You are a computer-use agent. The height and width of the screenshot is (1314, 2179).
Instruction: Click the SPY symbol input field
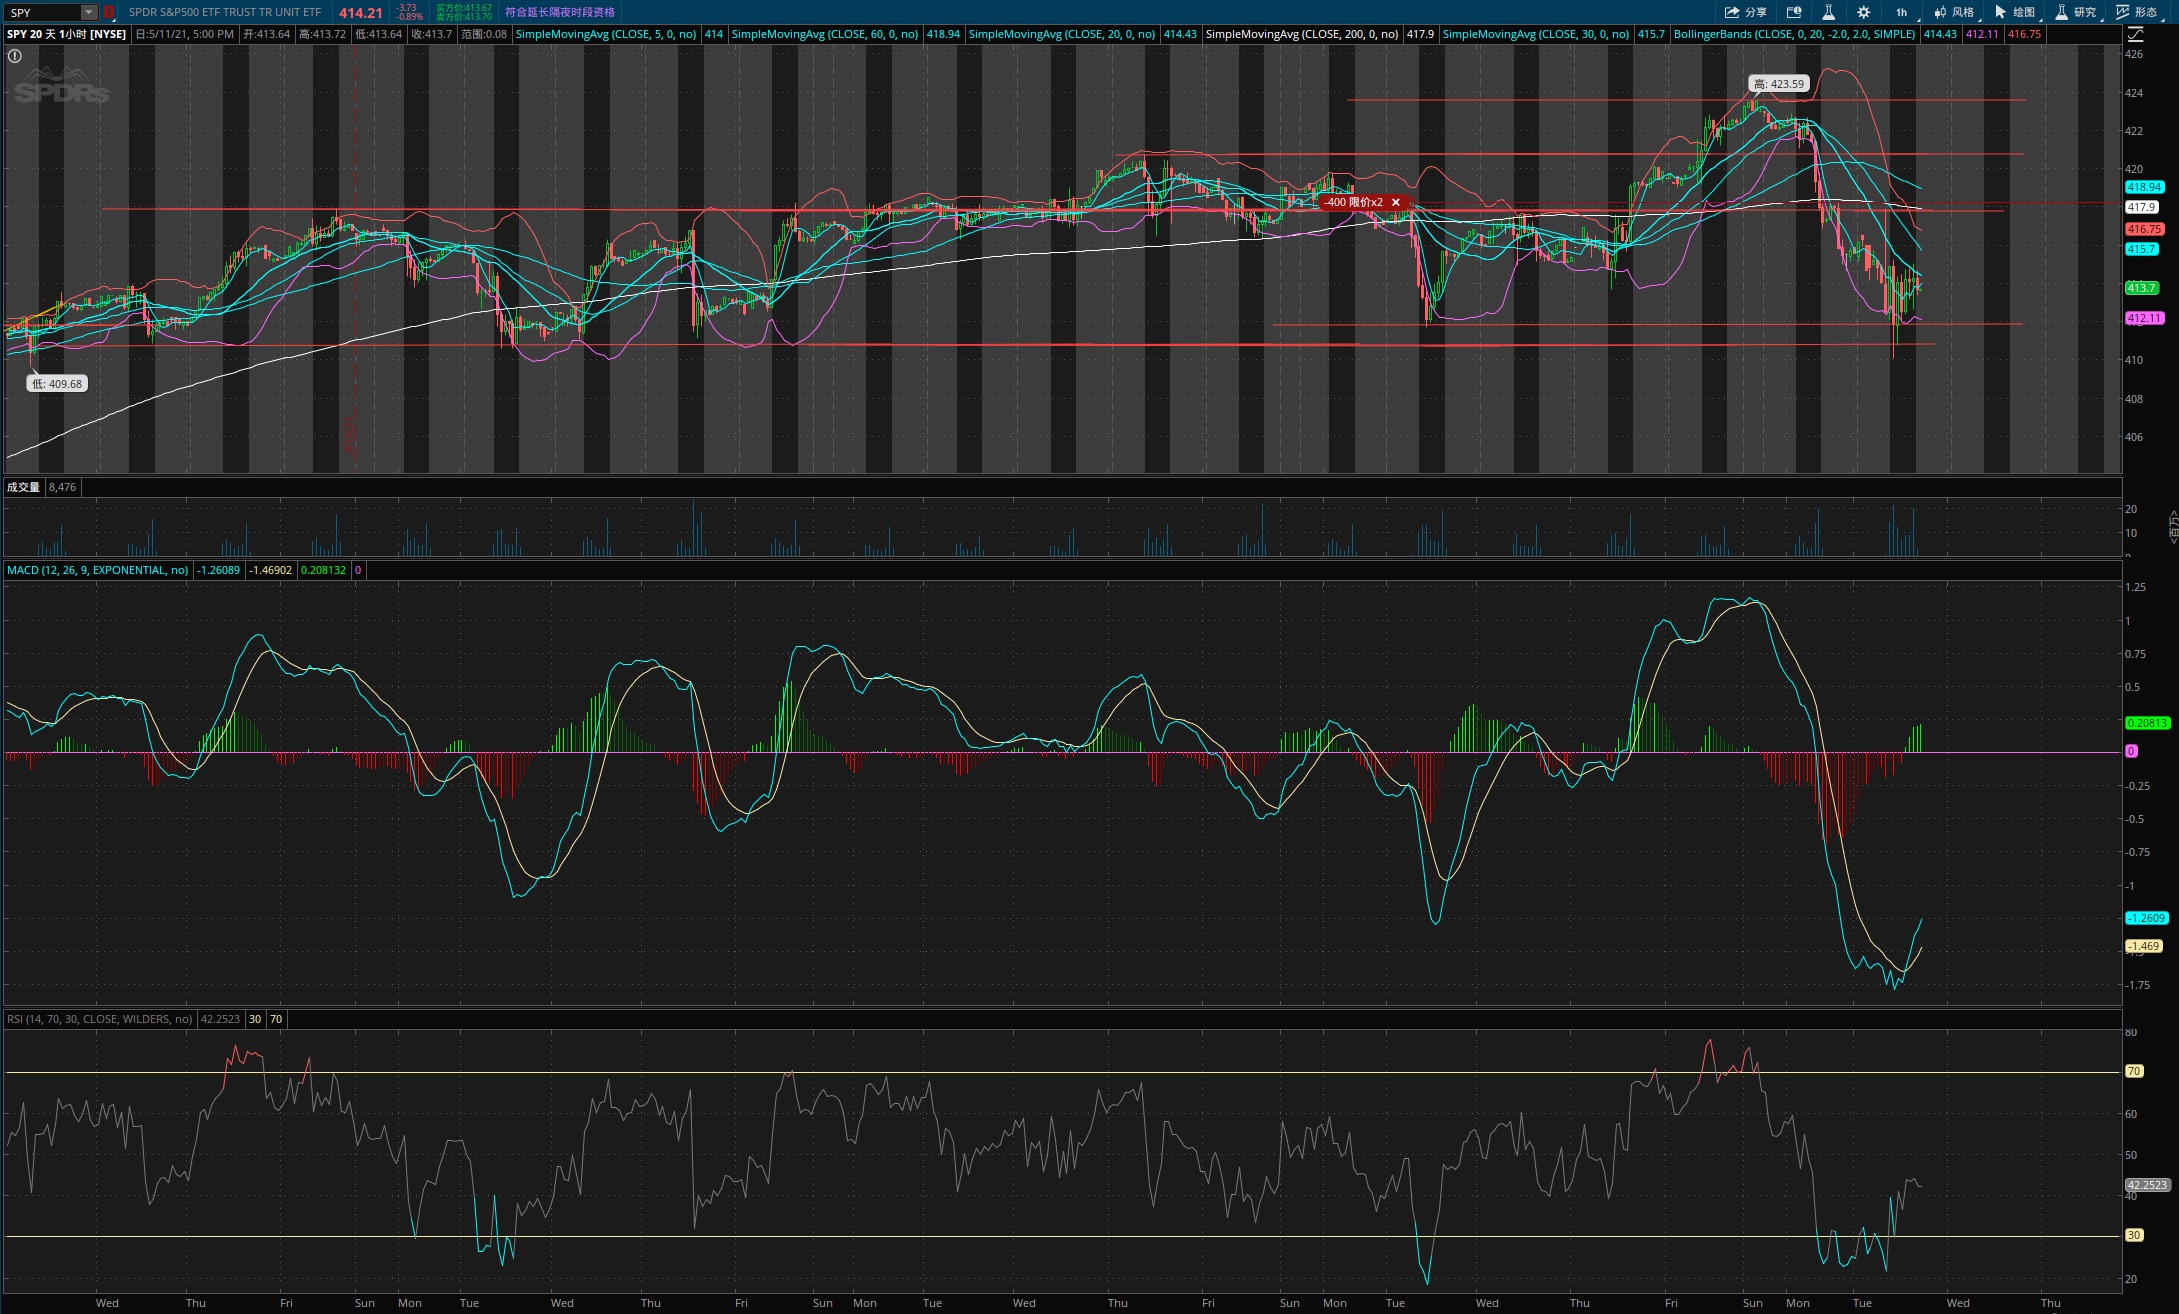[x=43, y=13]
